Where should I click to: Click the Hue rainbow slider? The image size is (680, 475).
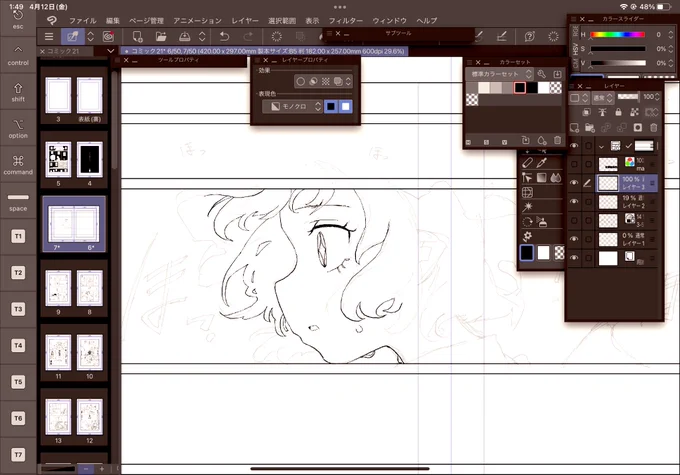pos(618,34)
